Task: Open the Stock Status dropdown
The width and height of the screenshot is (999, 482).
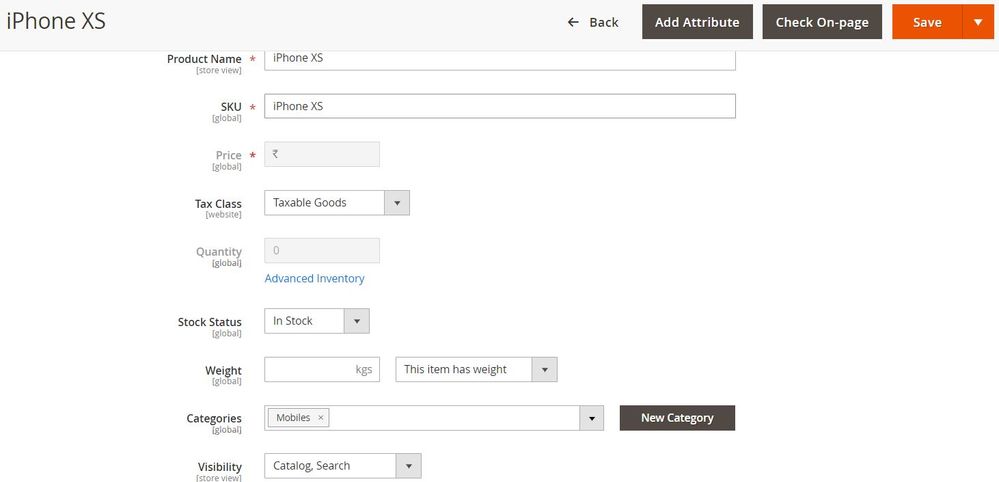Action: point(357,321)
